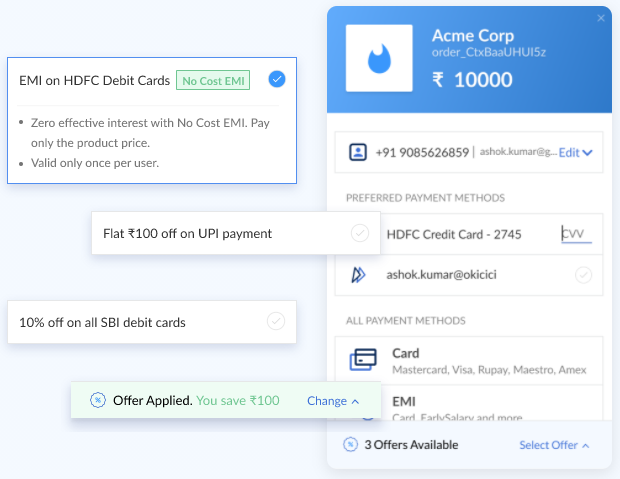Click the Acme Corp flame logo
The height and width of the screenshot is (479, 620).
[x=379, y=58]
